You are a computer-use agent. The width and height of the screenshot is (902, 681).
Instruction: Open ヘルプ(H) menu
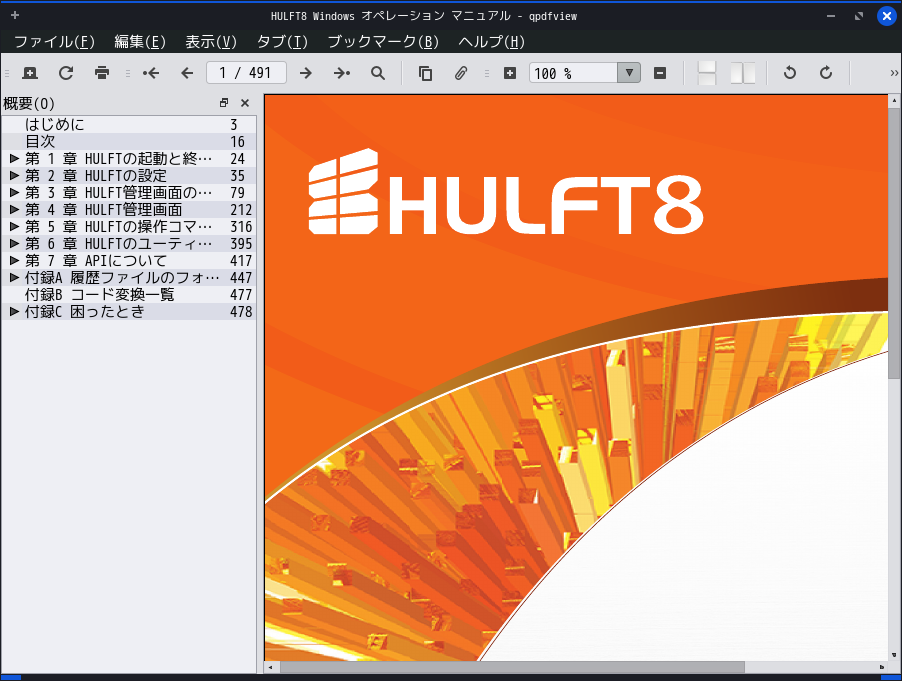(x=491, y=41)
